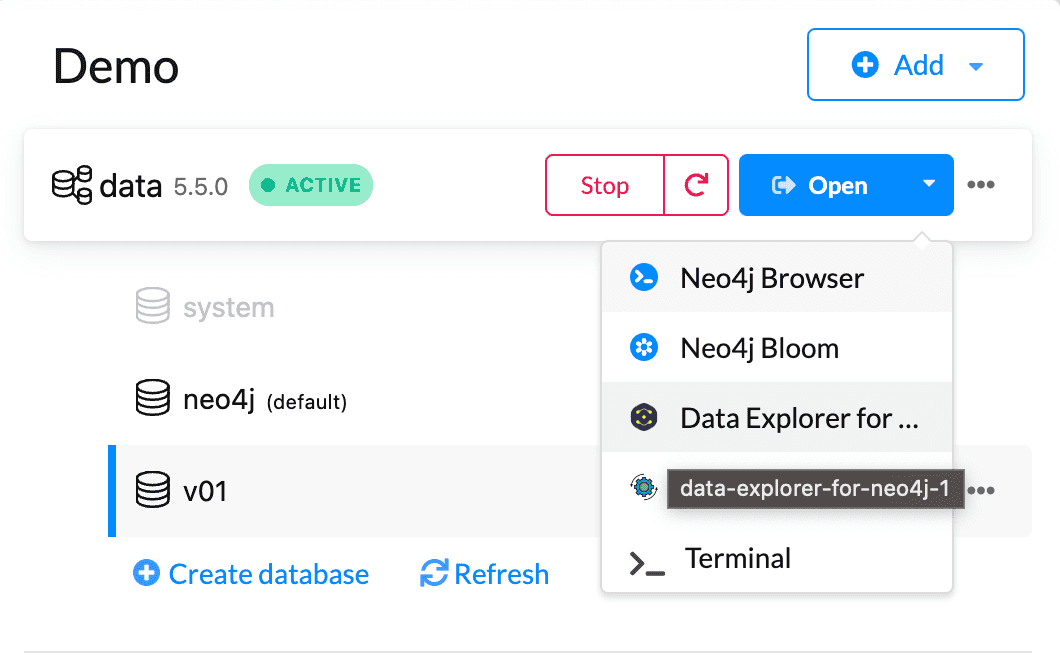Click the Neo4j Bloom flower icon

click(644, 348)
